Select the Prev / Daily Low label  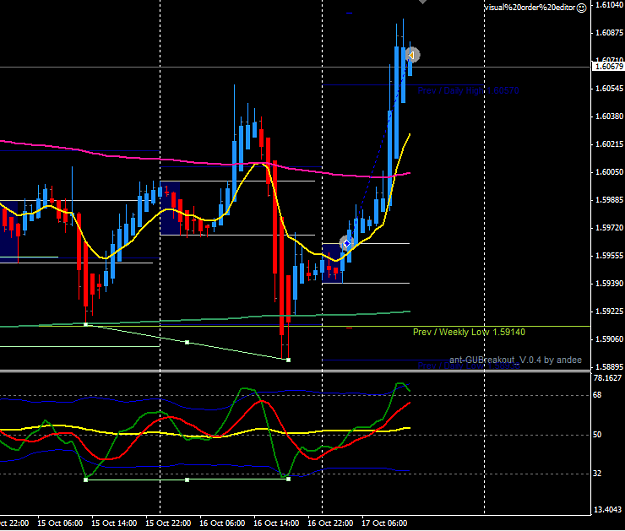(468, 366)
